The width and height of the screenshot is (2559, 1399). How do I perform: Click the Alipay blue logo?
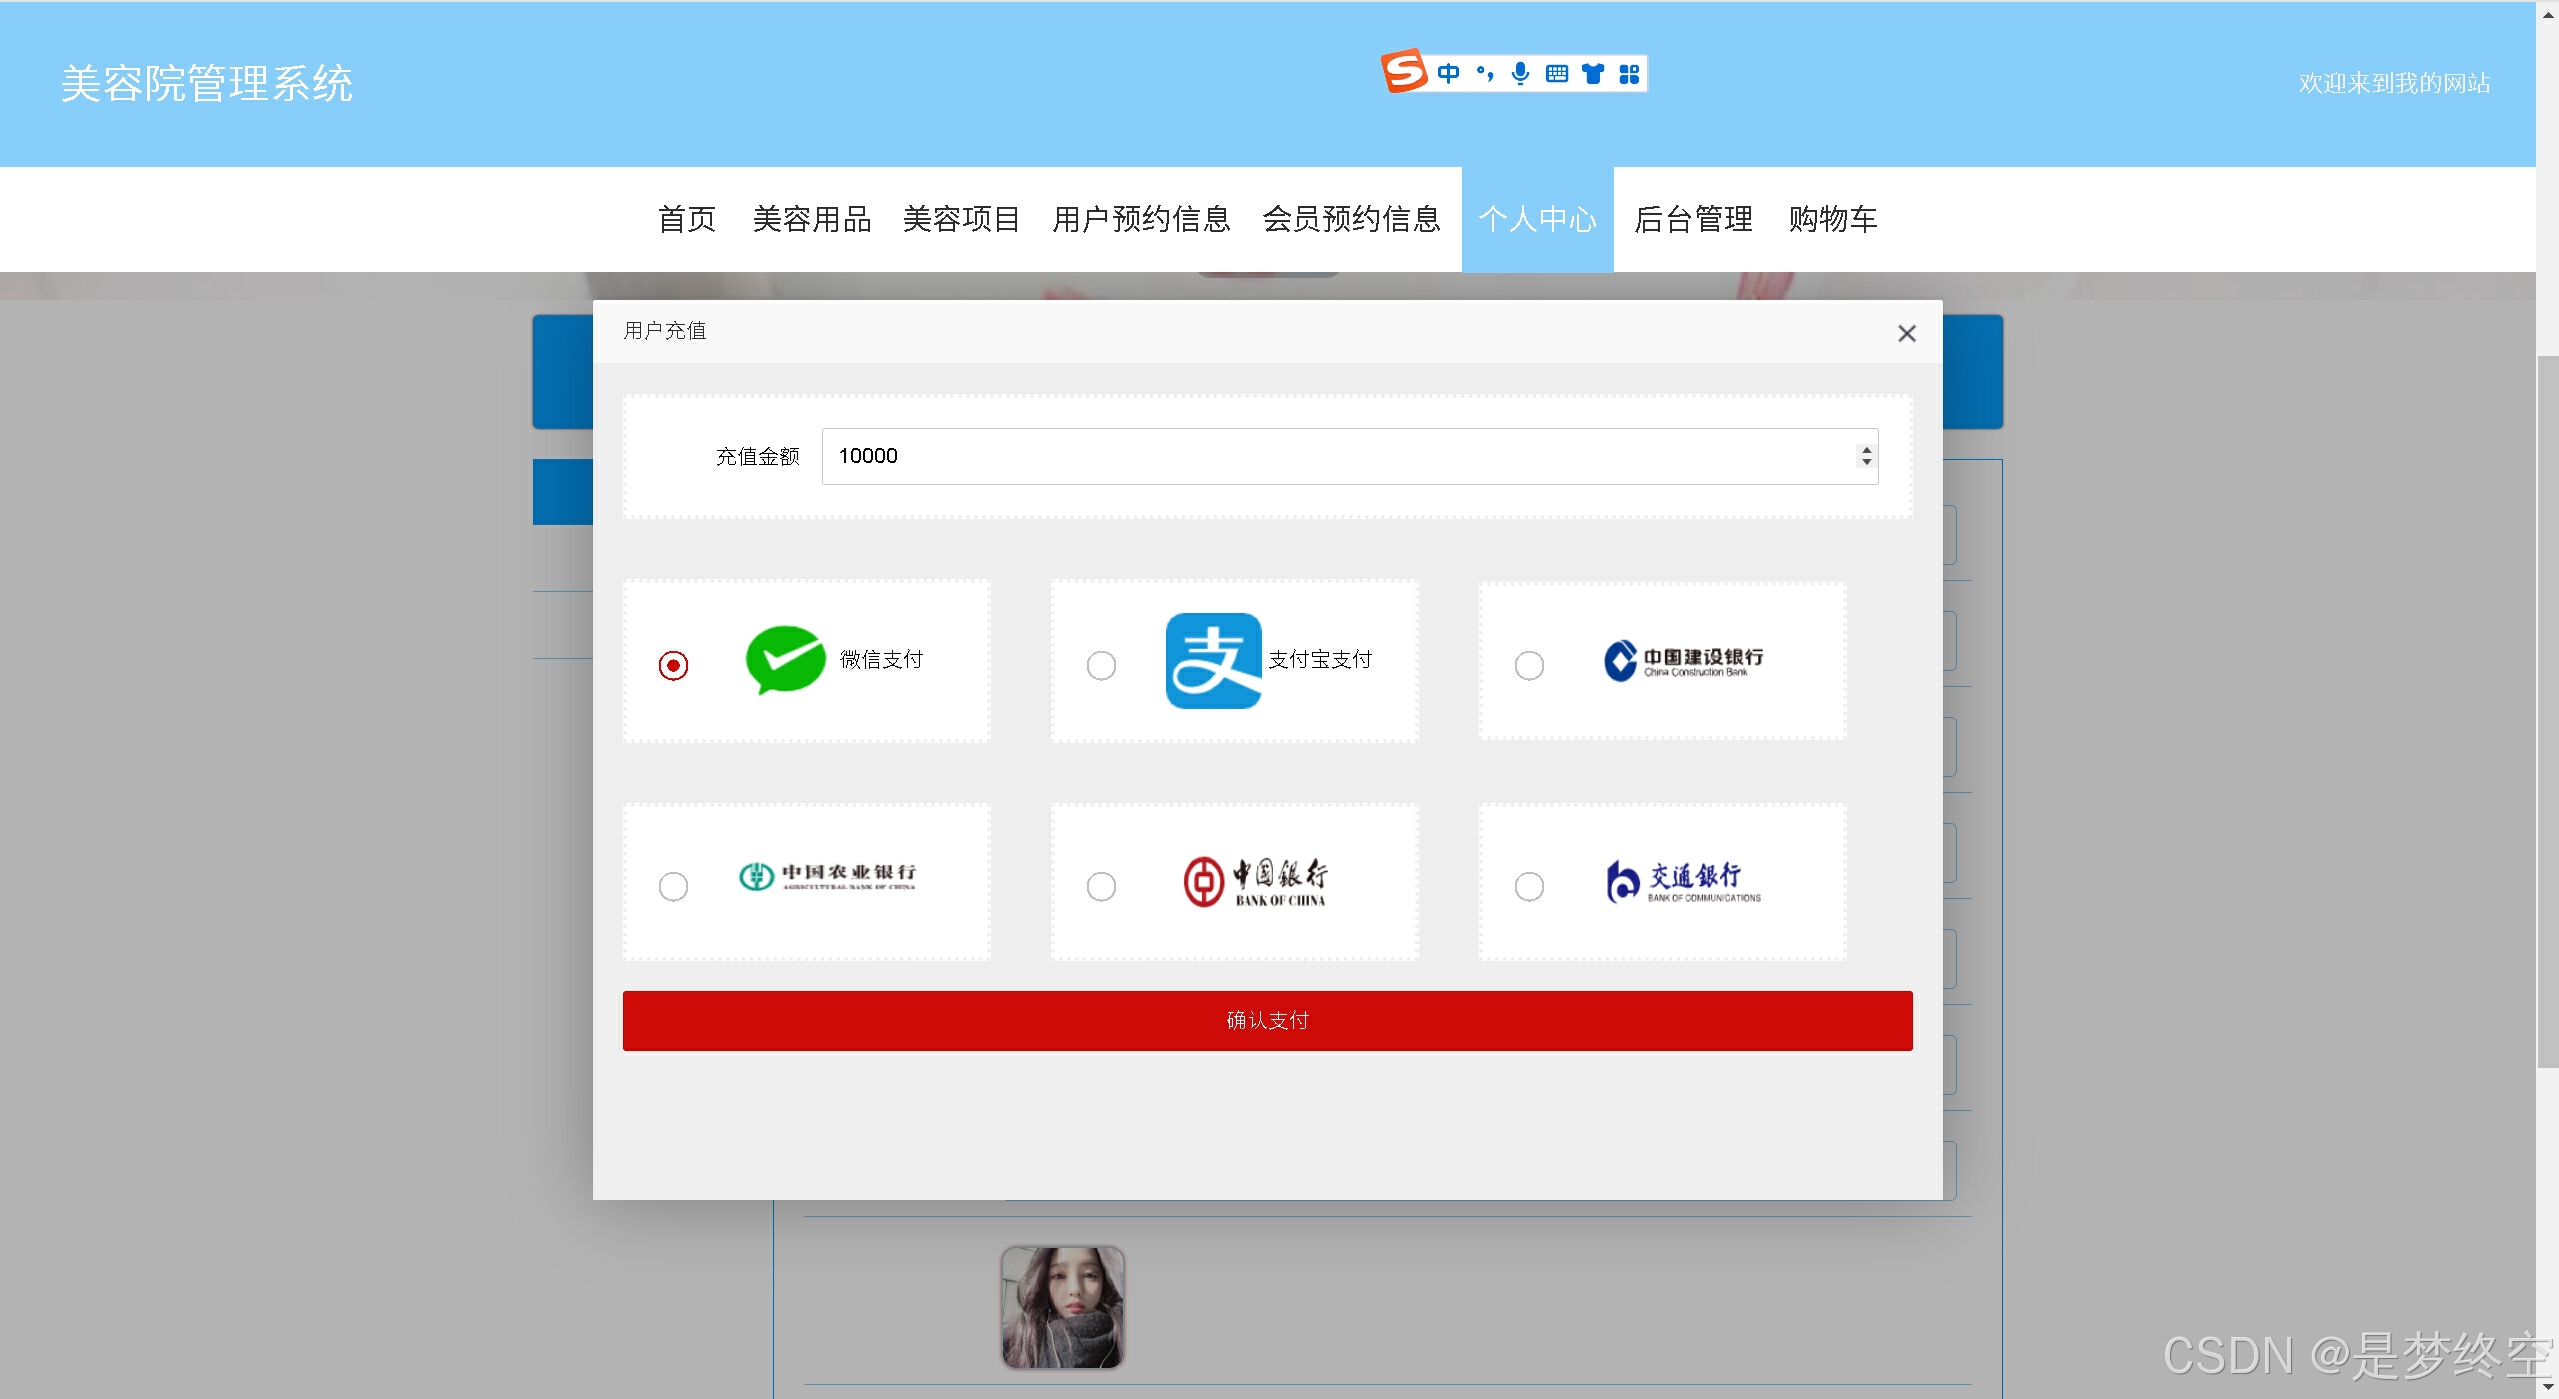click(1213, 661)
